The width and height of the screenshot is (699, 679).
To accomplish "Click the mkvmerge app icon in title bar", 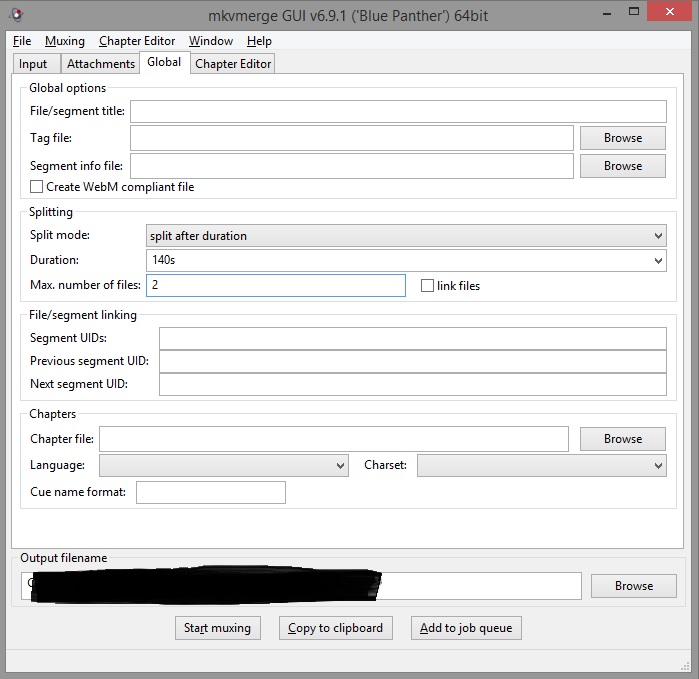I will (x=16, y=16).
